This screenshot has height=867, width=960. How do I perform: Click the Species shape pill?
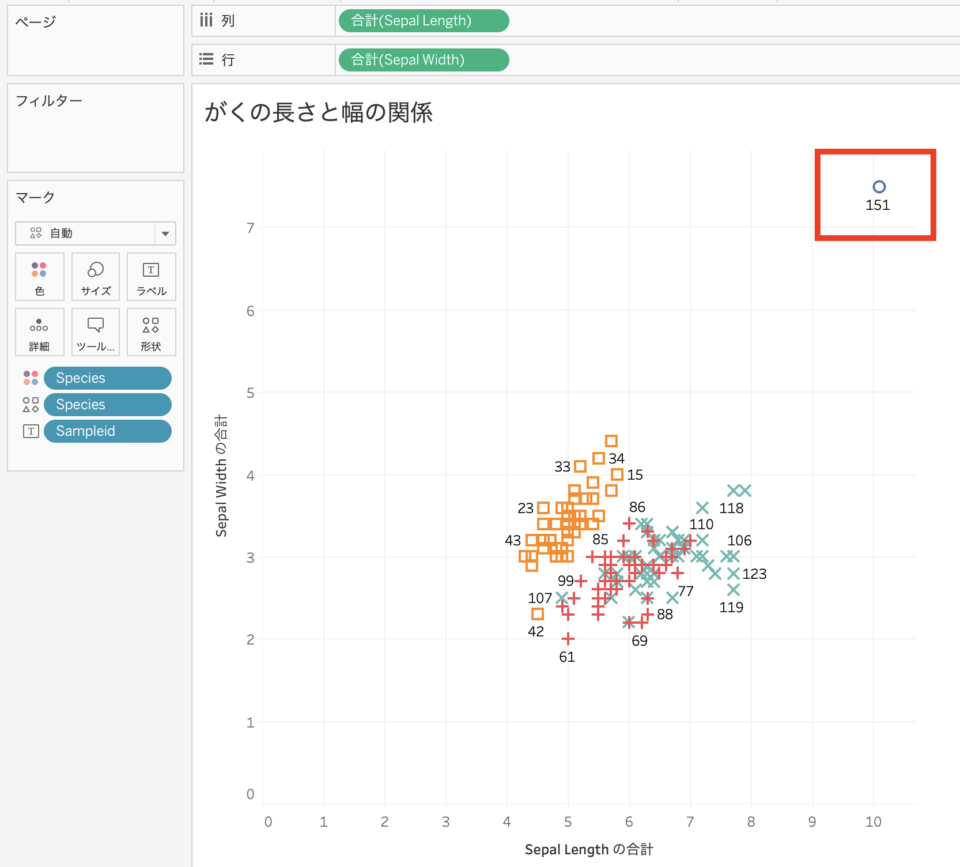(107, 404)
